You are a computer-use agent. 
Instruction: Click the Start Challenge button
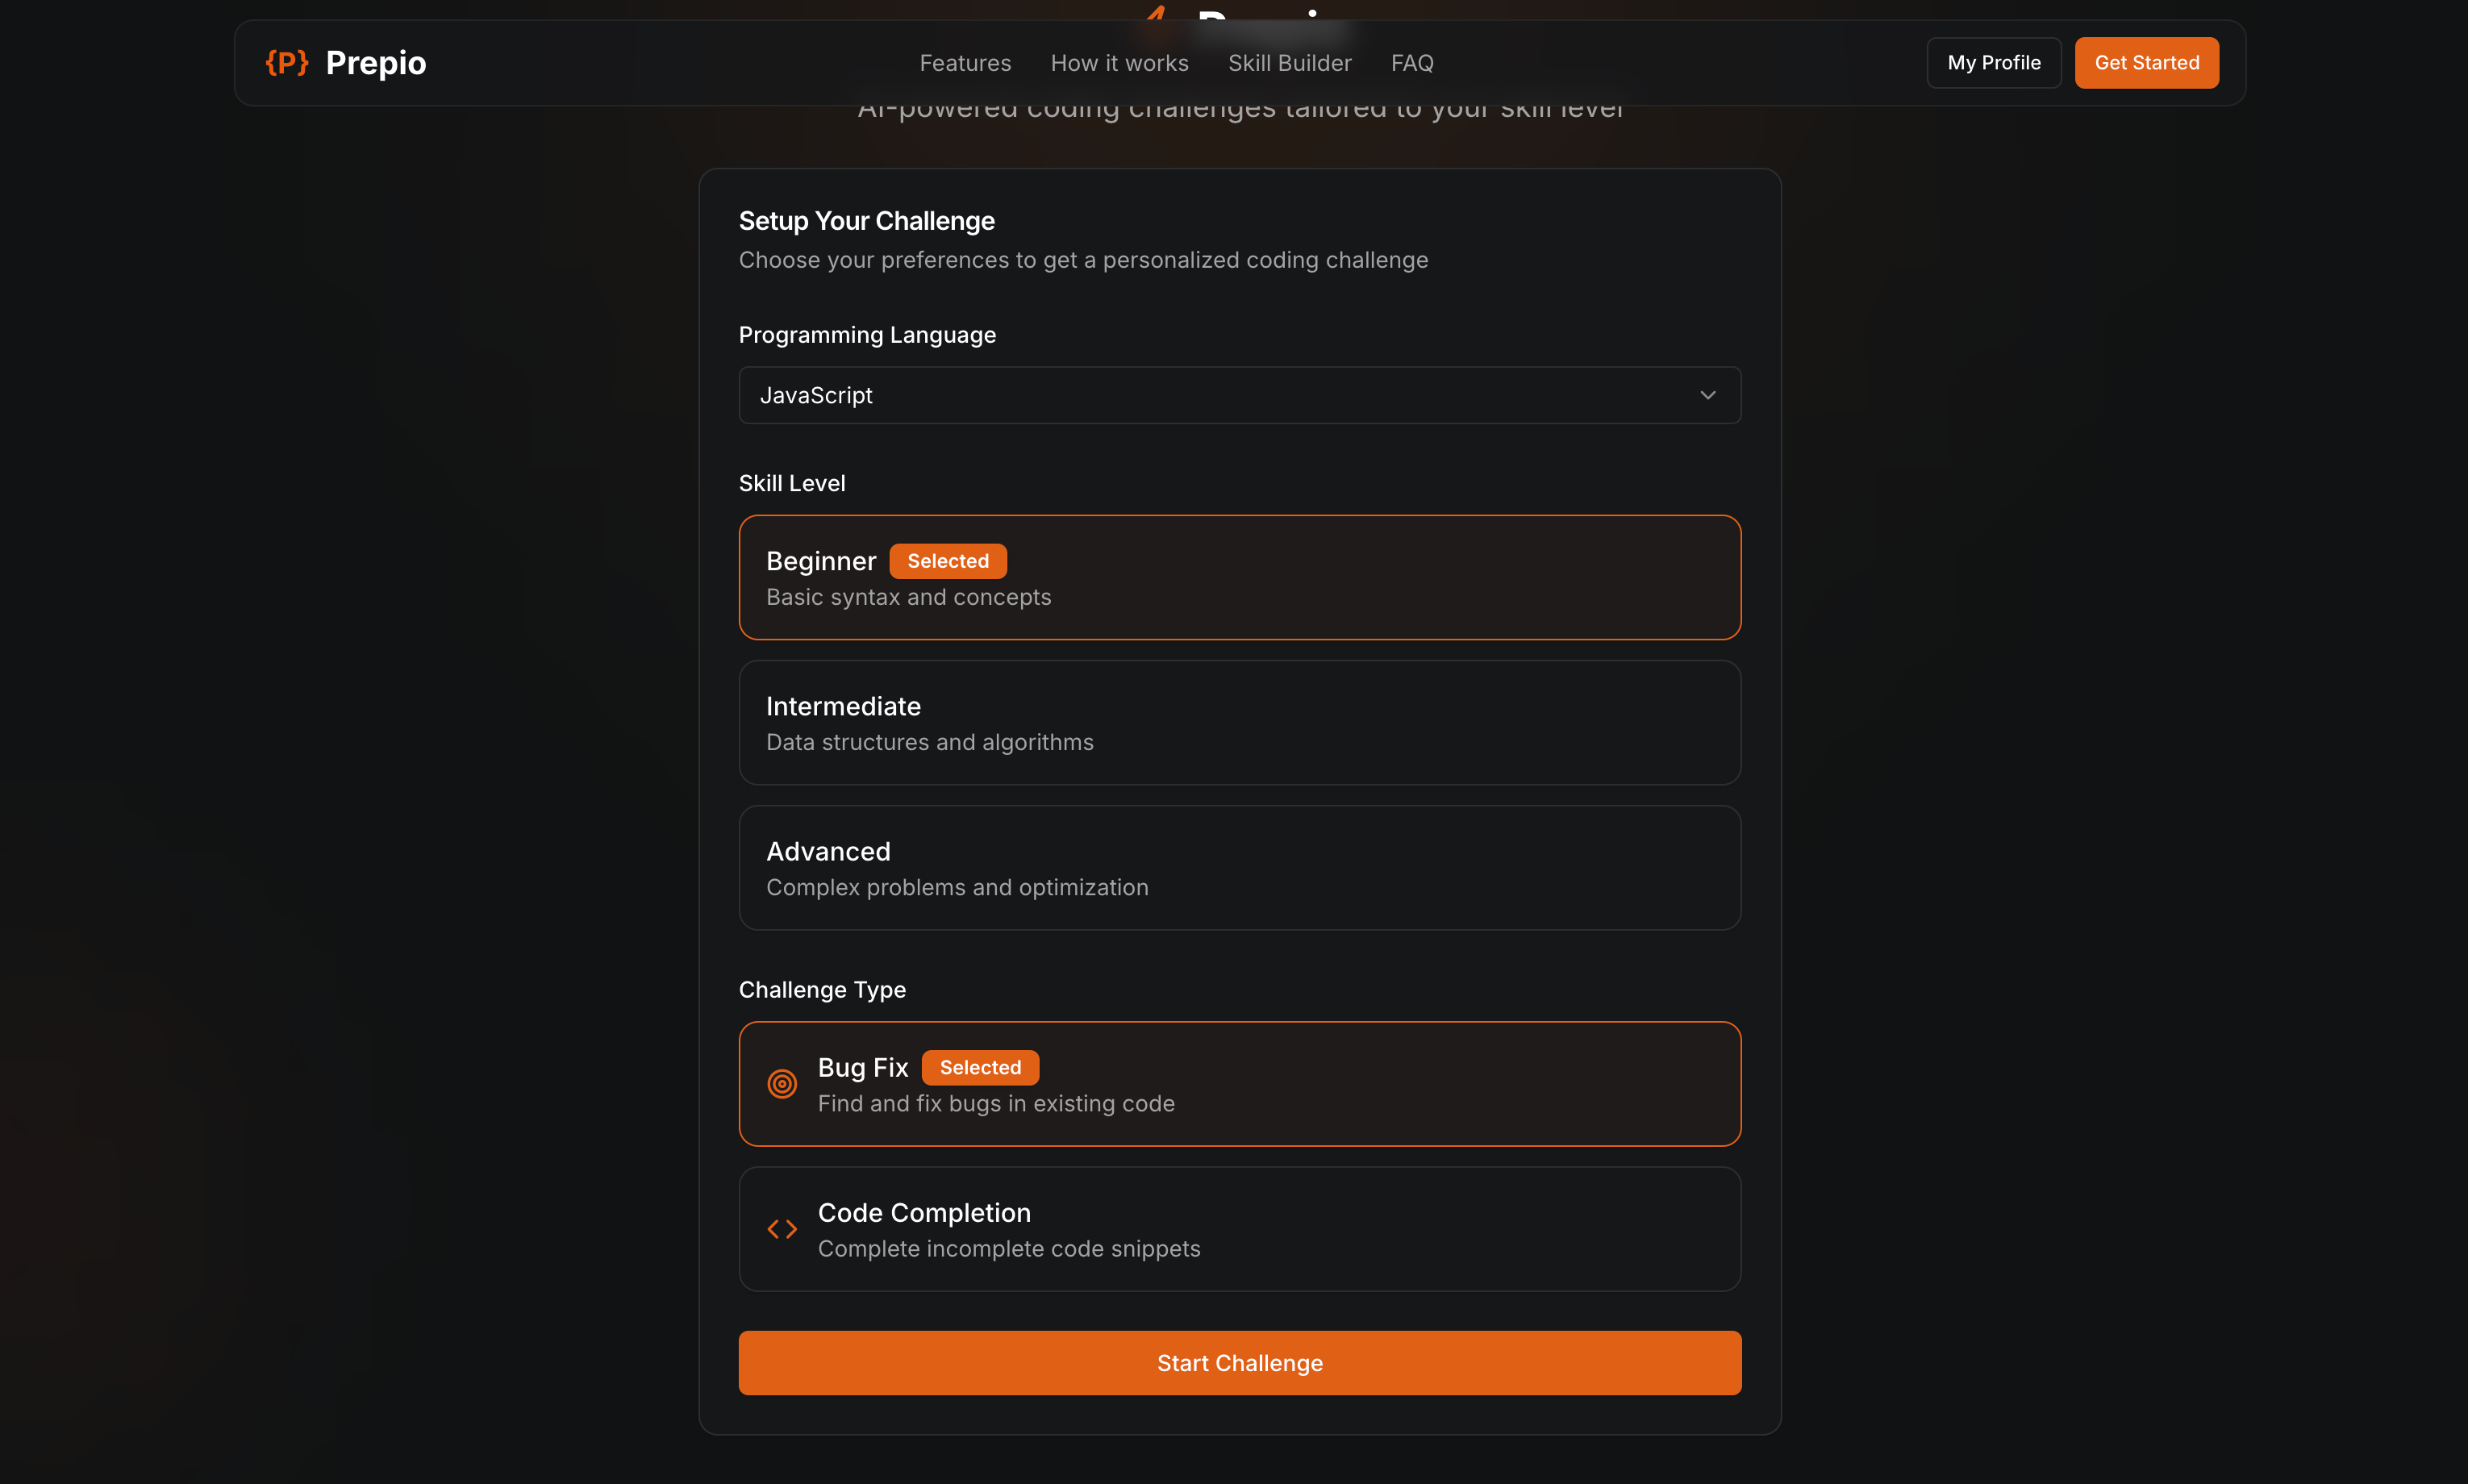click(x=1240, y=1363)
